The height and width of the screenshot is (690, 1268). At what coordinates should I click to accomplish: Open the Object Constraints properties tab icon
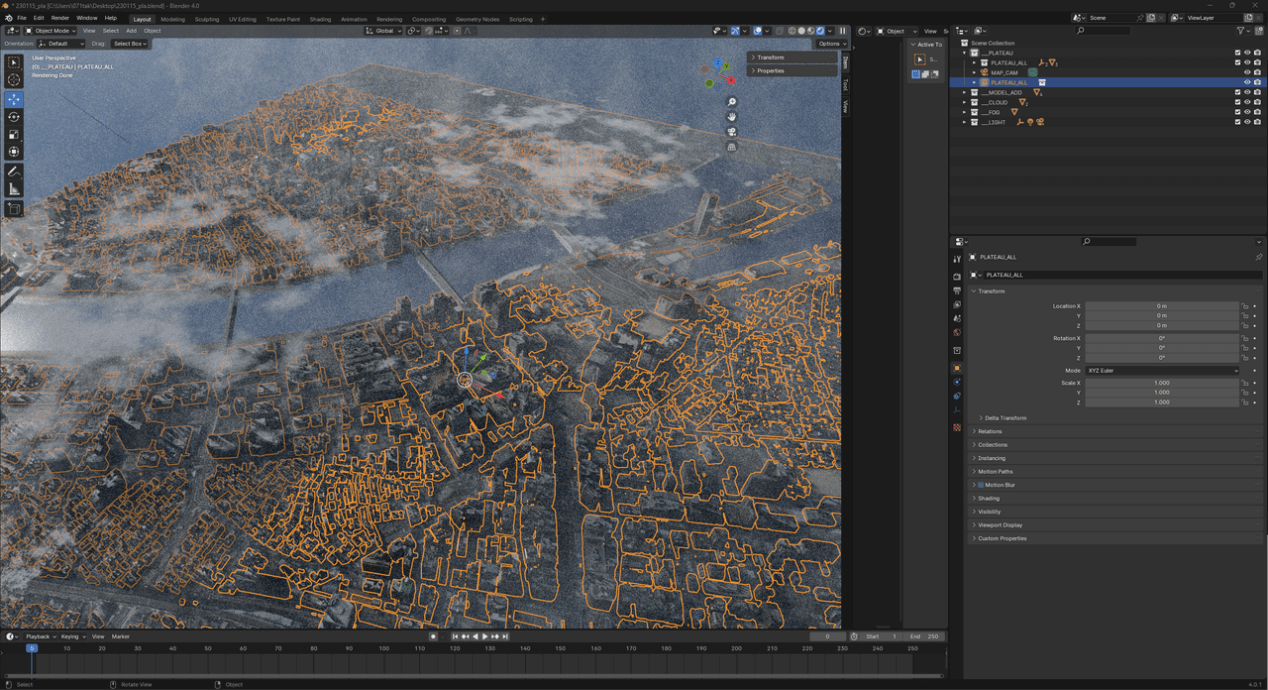[x=957, y=396]
